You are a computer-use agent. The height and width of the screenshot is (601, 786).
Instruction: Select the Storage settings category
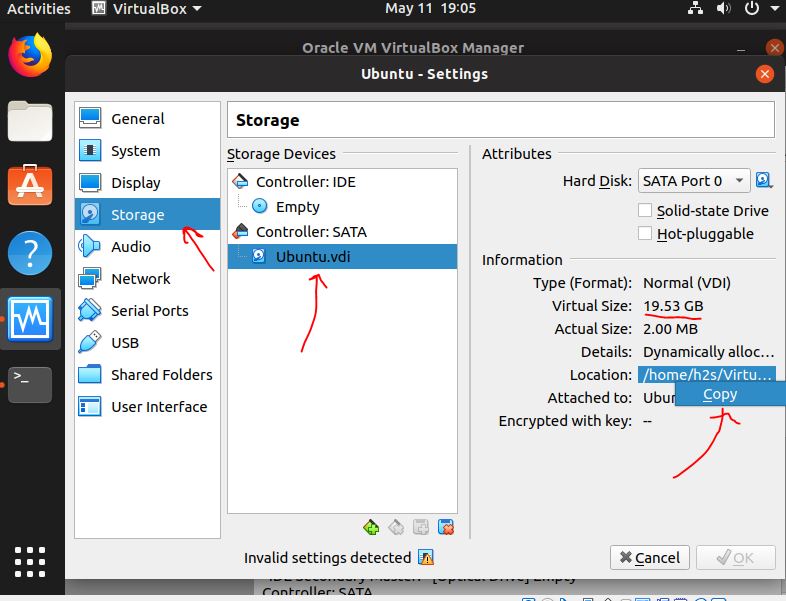point(147,215)
